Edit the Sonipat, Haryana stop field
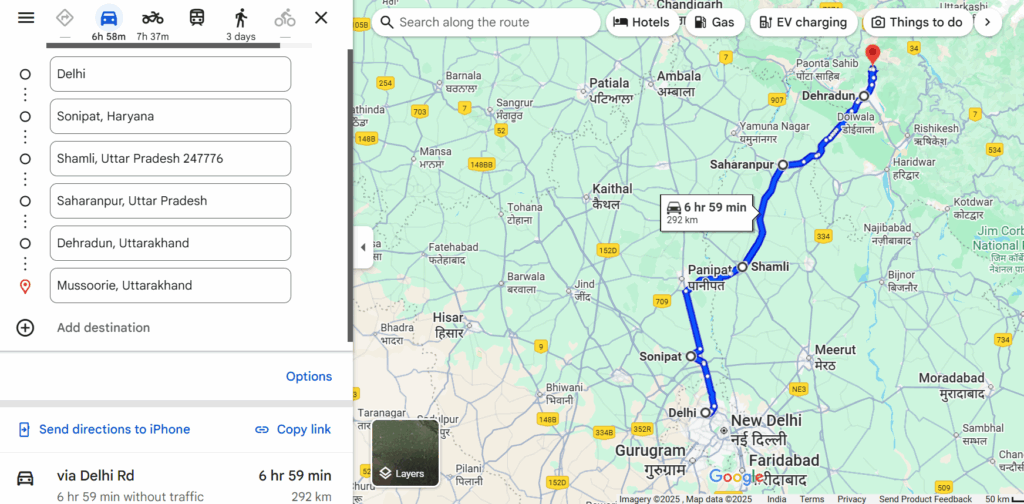 click(x=170, y=116)
